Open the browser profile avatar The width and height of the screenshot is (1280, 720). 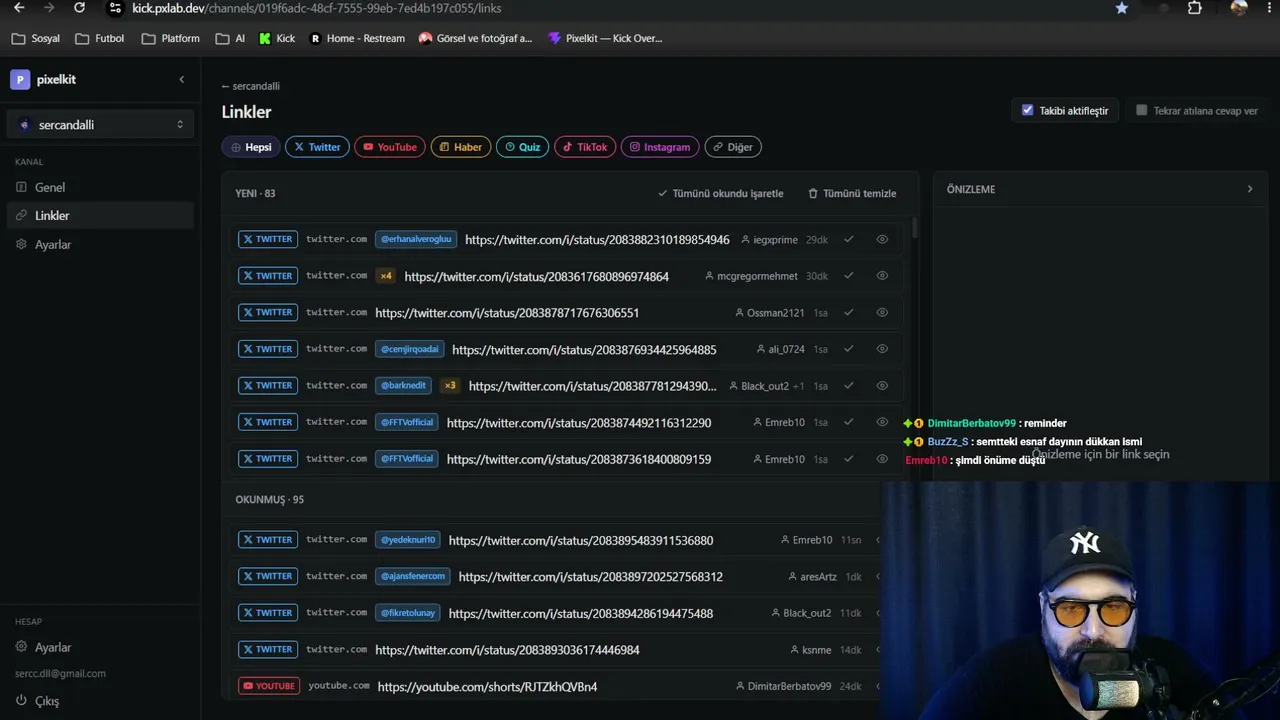(x=1239, y=8)
